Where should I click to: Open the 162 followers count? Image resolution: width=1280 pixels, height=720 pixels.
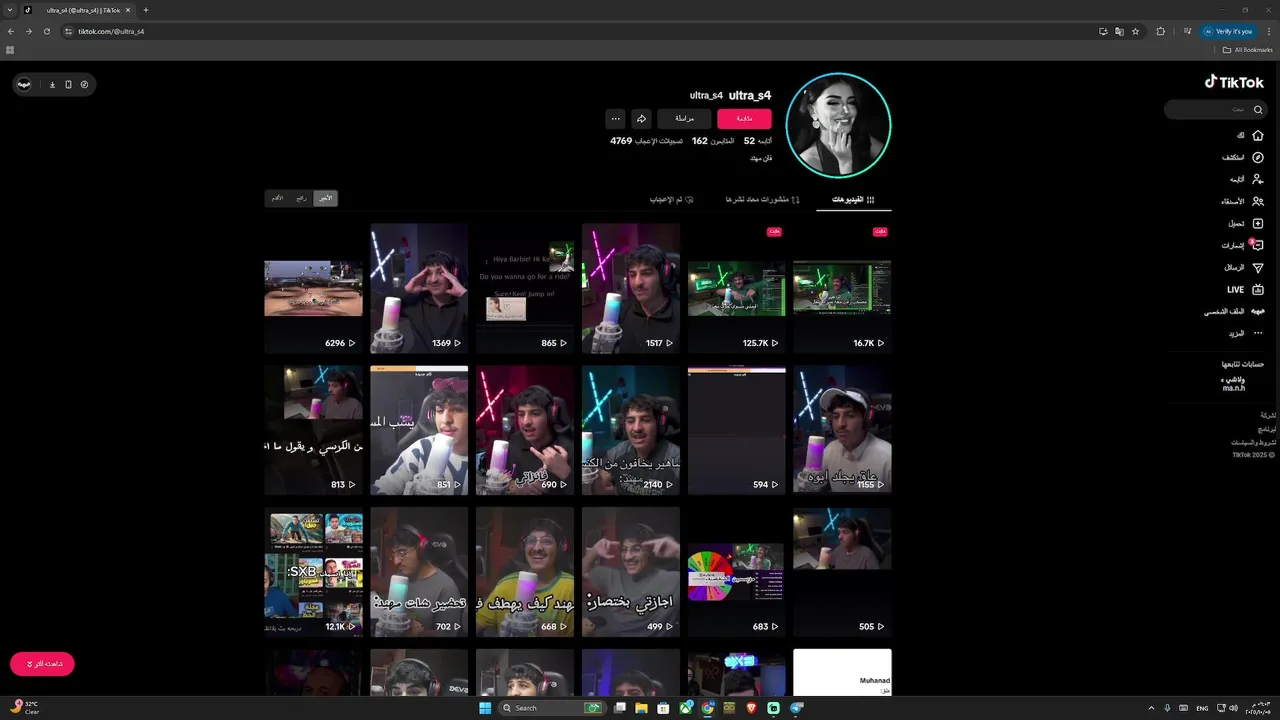pos(713,141)
